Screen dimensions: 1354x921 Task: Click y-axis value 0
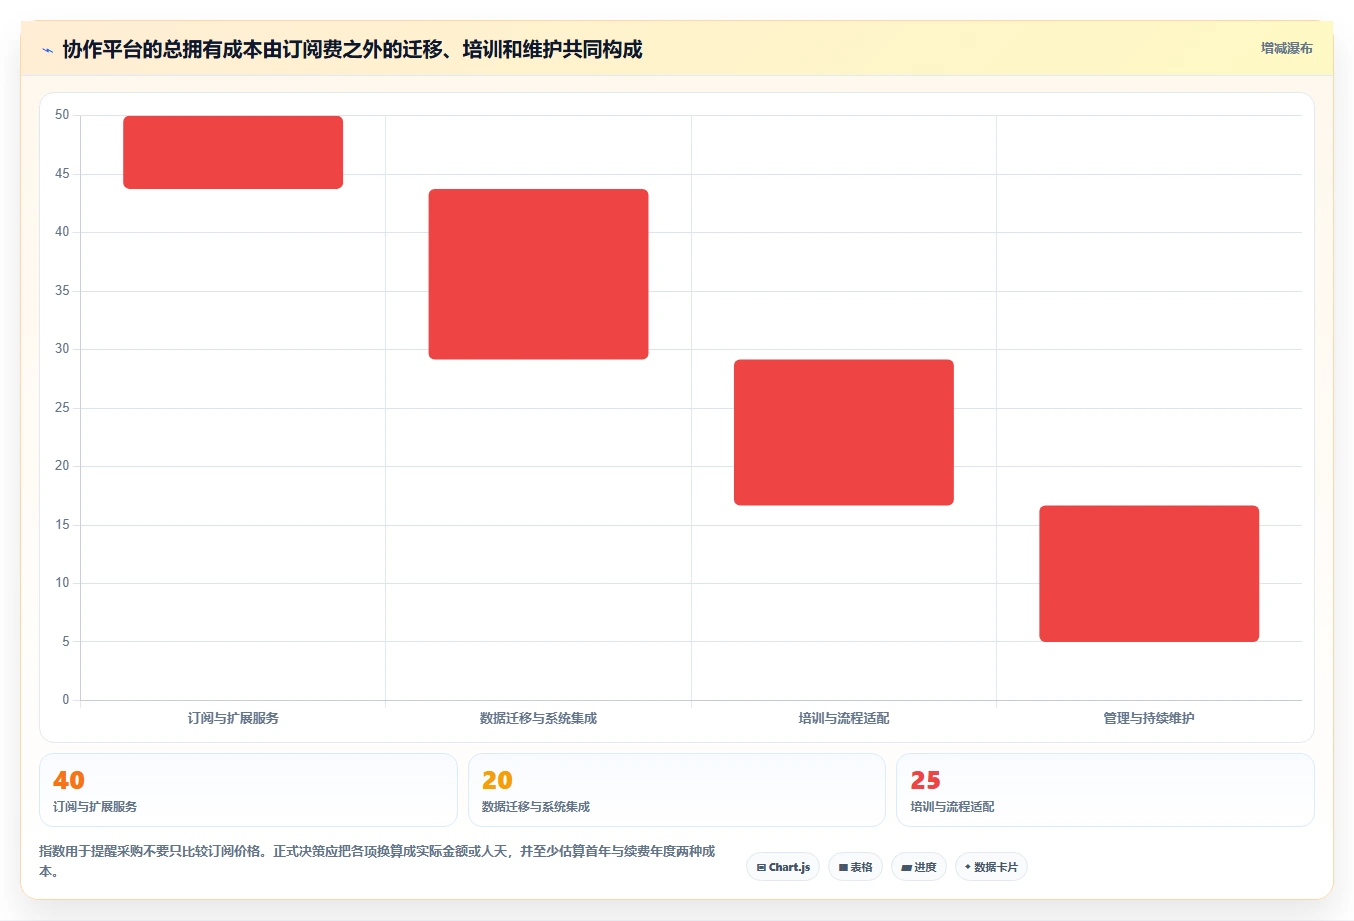66,700
